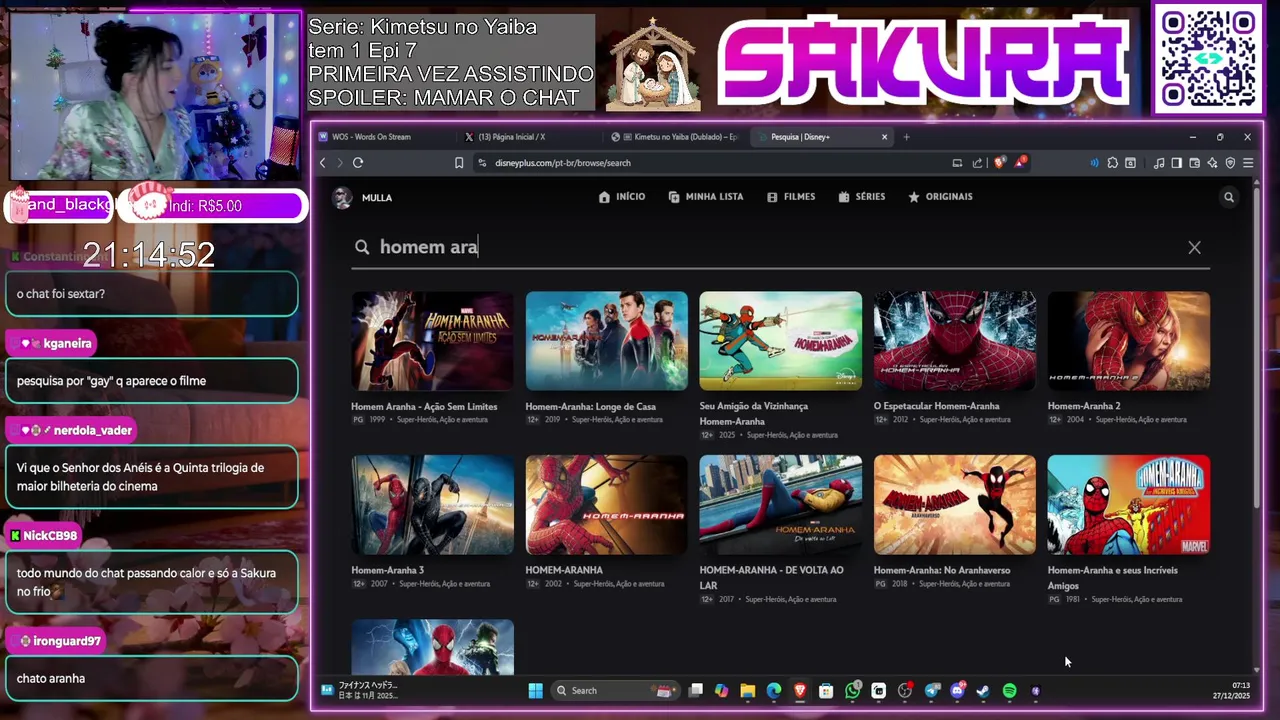Open the browser hamburger menu
The height and width of the screenshot is (720, 1280).
[x=1248, y=163]
